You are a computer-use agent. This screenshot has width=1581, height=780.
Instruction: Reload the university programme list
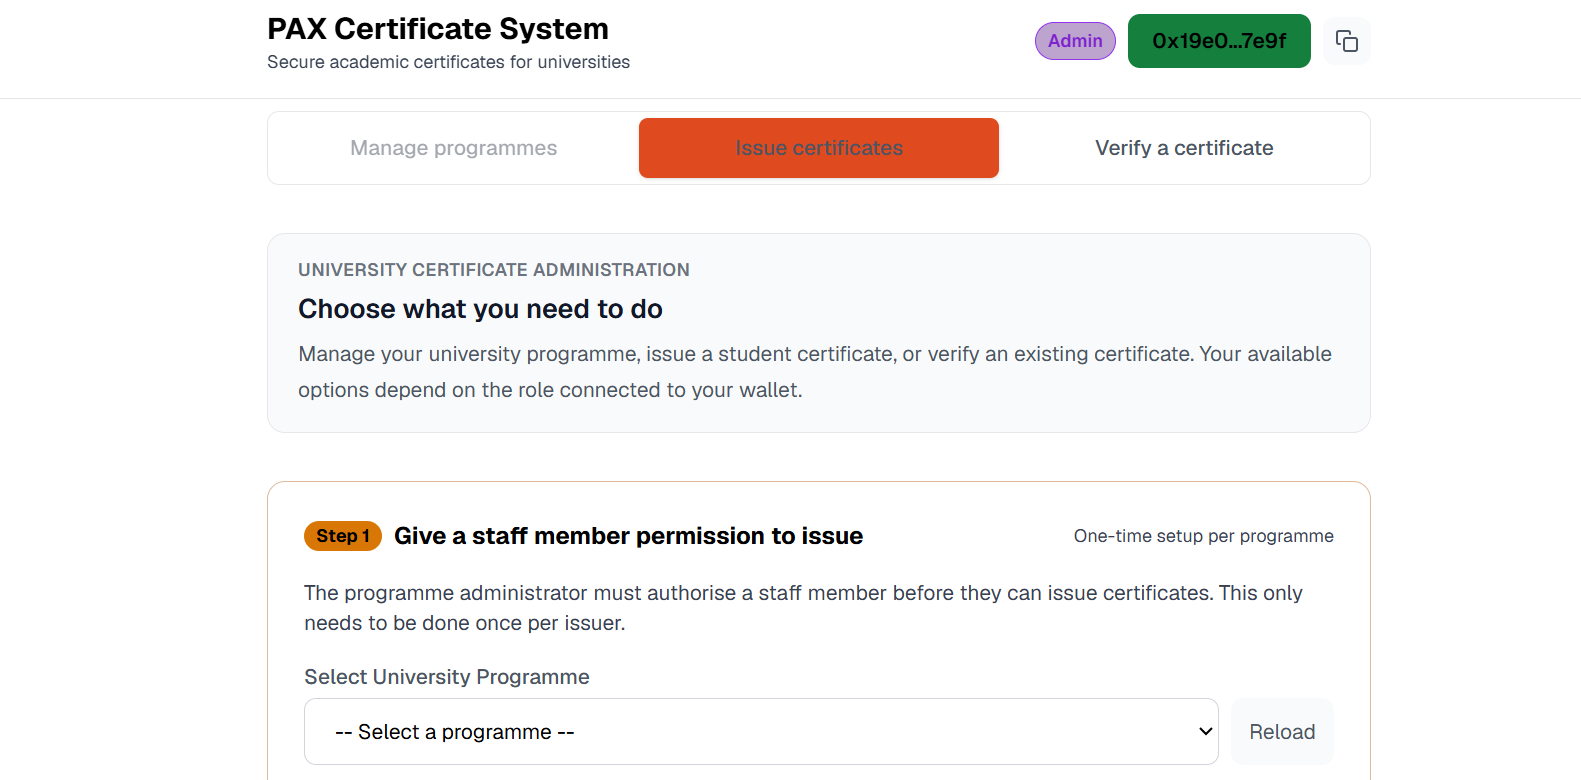click(x=1282, y=732)
